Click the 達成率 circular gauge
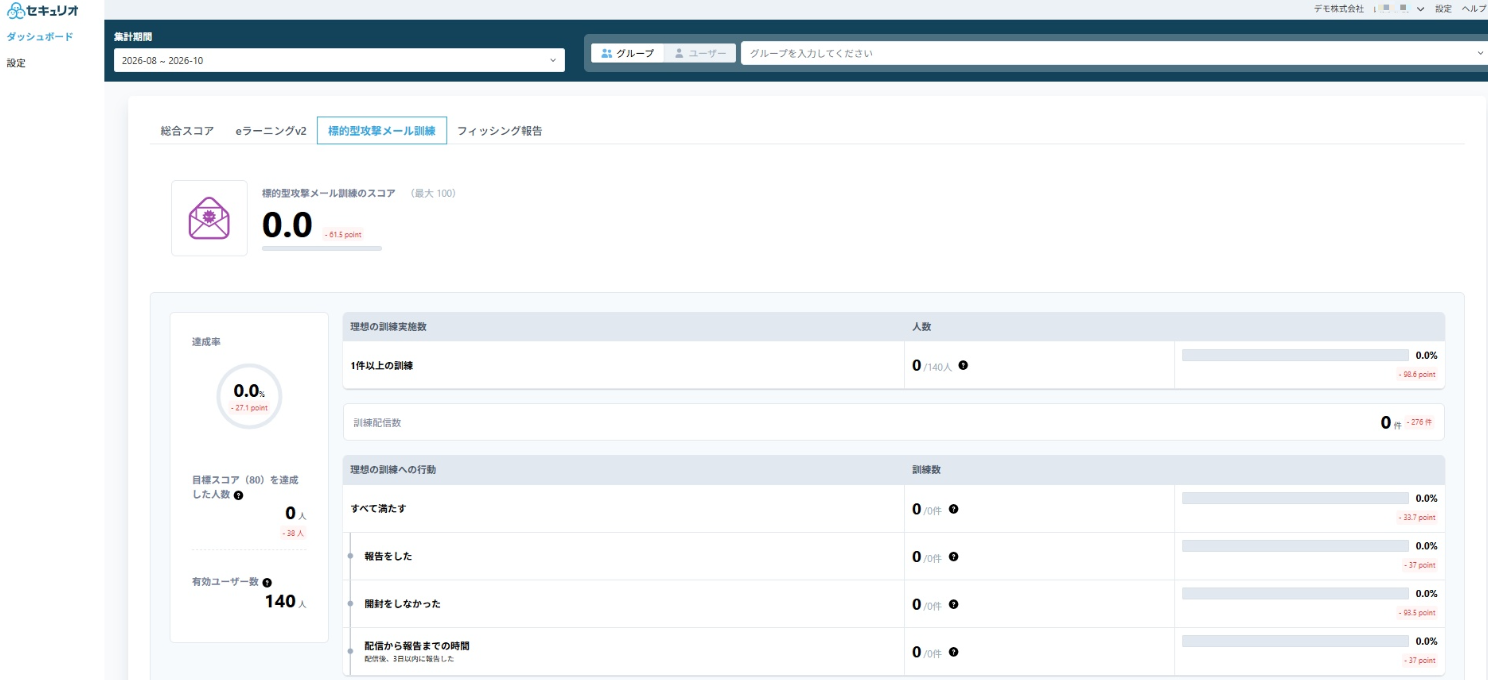 coord(249,396)
